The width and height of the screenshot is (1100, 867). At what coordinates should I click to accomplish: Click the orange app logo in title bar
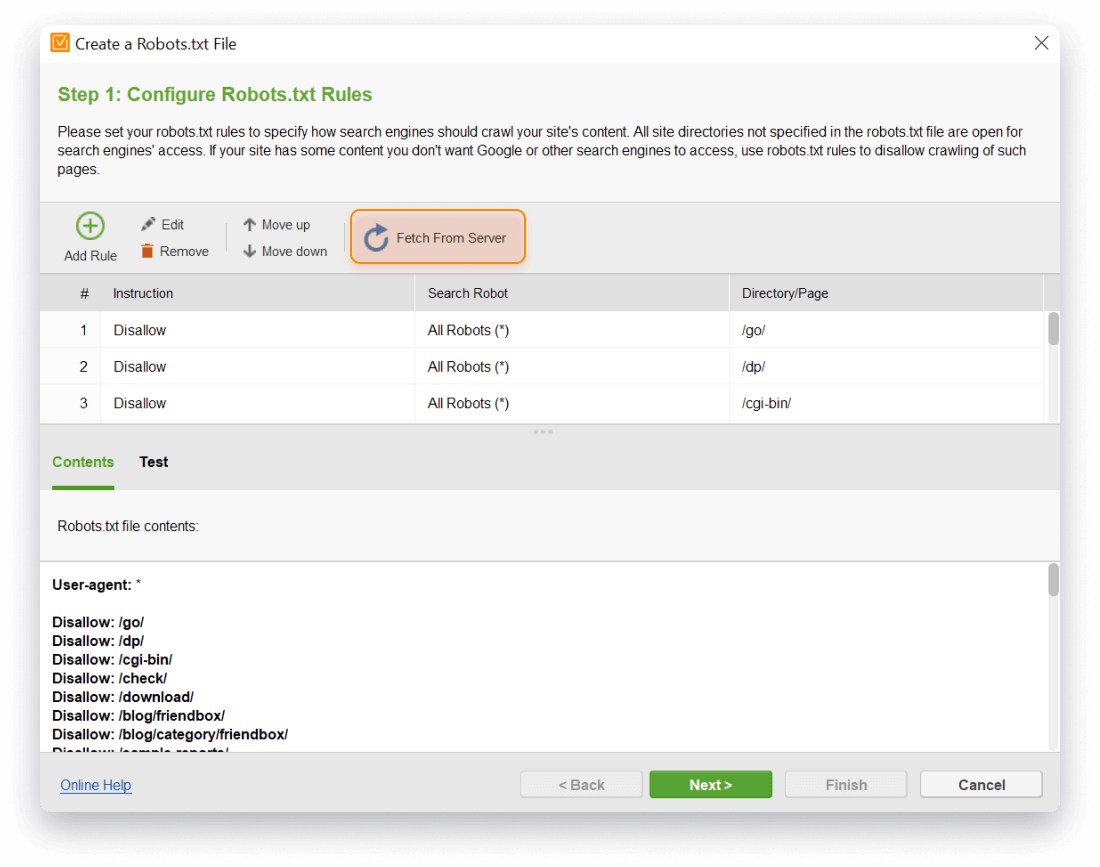click(x=60, y=43)
